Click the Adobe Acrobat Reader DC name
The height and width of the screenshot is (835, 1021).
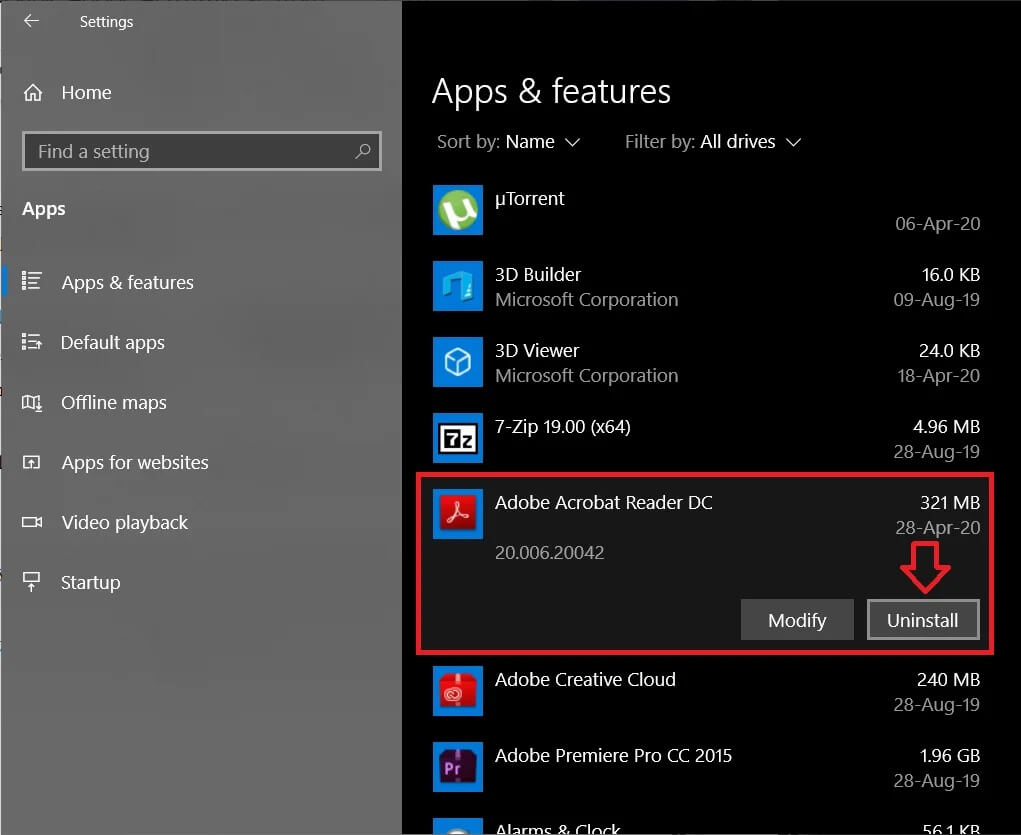[604, 503]
